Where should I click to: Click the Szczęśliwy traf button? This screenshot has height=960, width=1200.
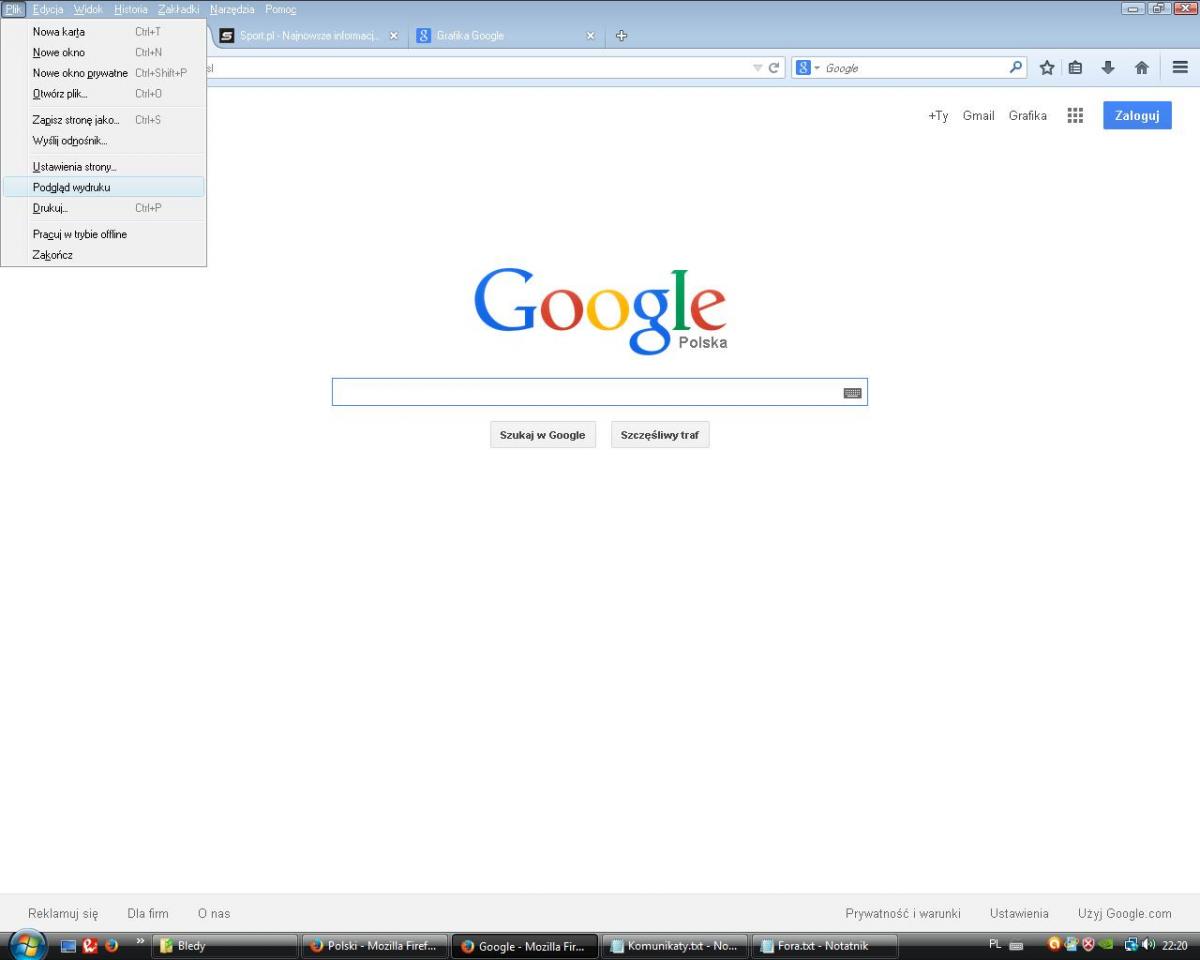[660, 435]
